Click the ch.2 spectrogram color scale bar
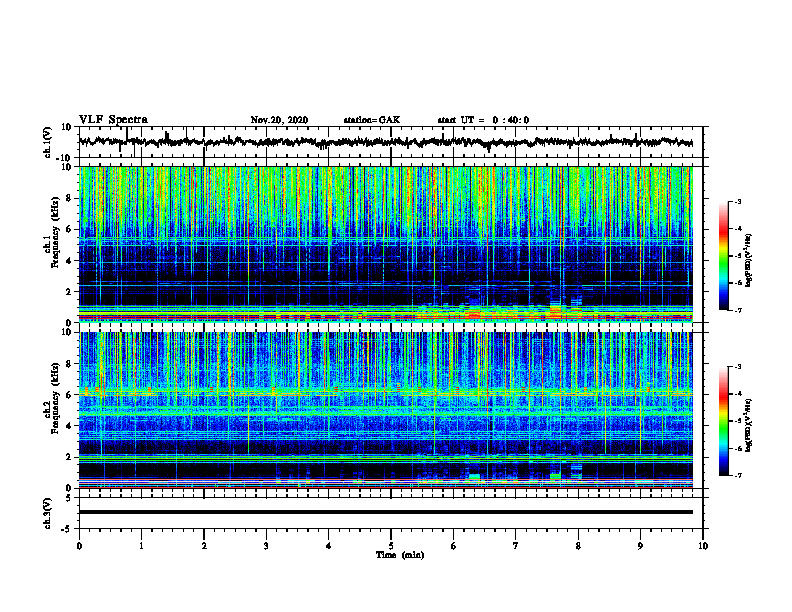This screenshot has height=612, width=792. click(724, 421)
